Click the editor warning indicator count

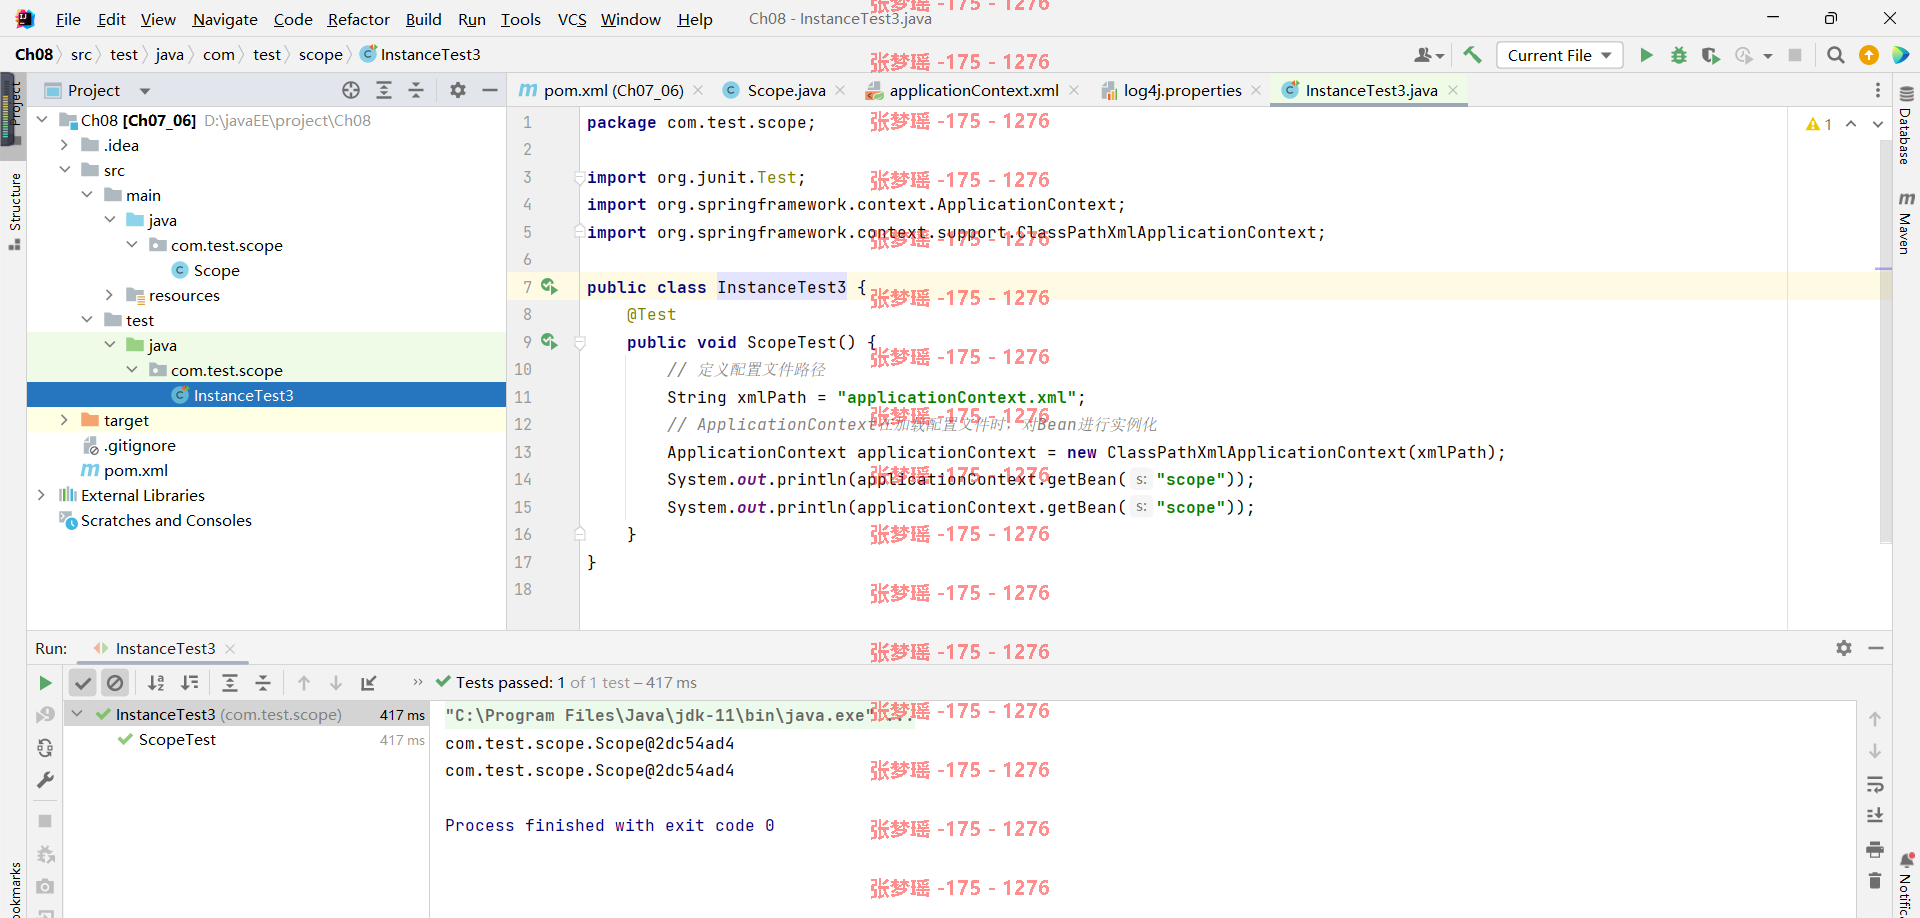[x=1819, y=124]
